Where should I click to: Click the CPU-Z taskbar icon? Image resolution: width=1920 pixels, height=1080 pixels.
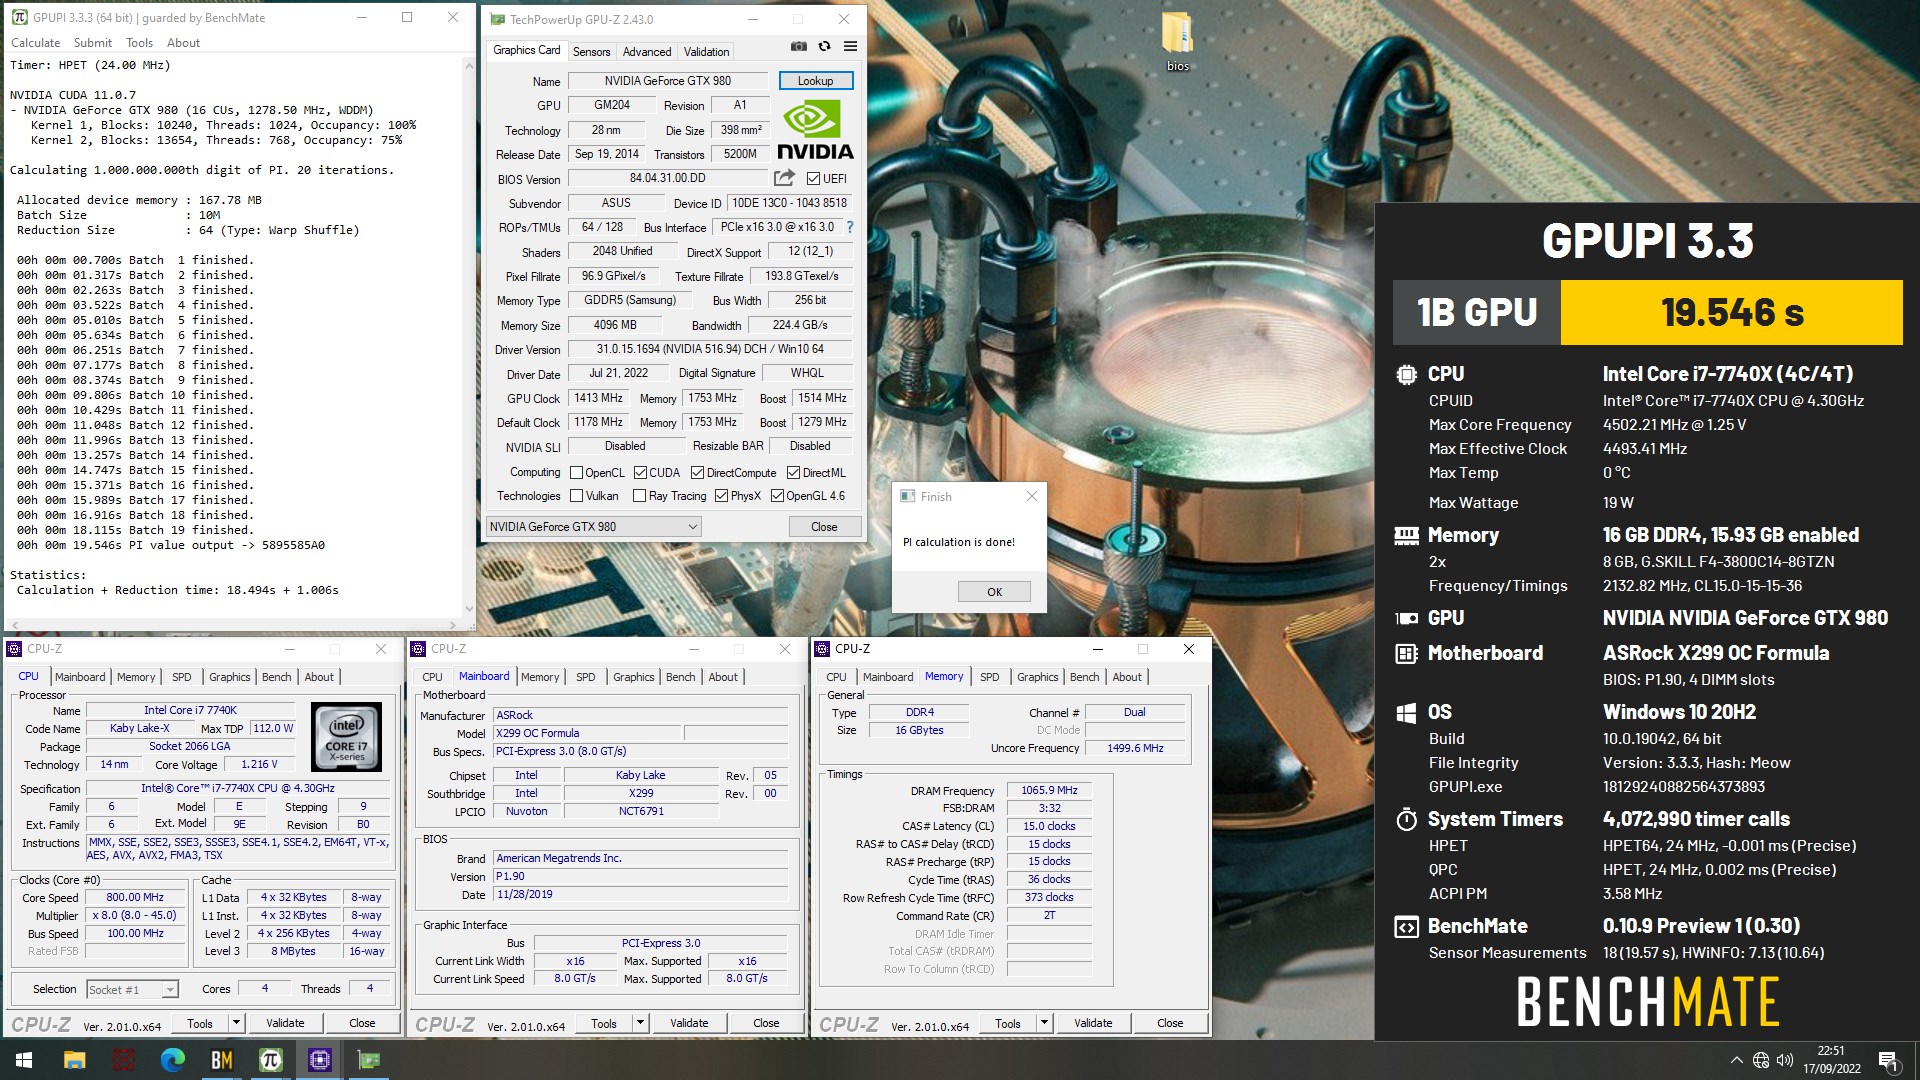click(x=320, y=1060)
